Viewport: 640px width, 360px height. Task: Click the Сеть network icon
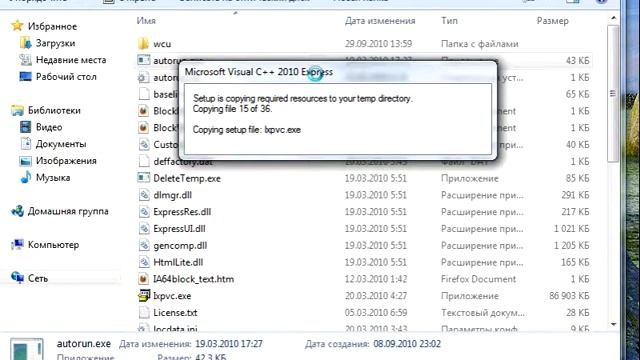pos(17,278)
